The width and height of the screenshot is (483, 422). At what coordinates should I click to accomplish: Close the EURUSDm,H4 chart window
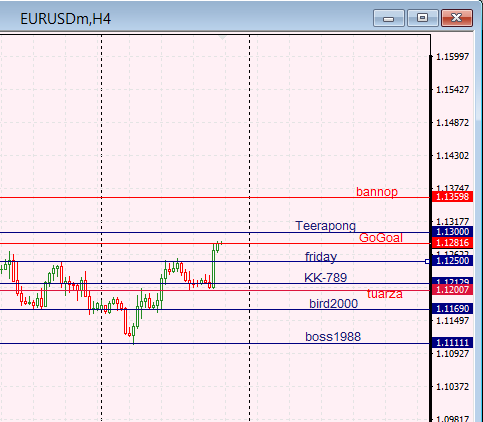pyautogui.click(x=457, y=18)
